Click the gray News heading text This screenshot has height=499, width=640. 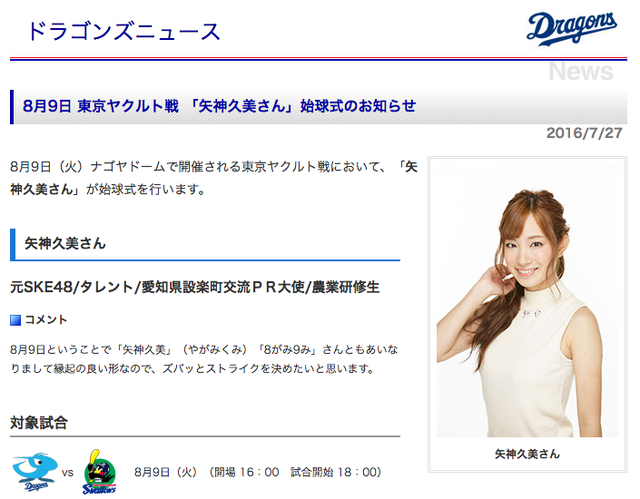[x=581, y=72]
